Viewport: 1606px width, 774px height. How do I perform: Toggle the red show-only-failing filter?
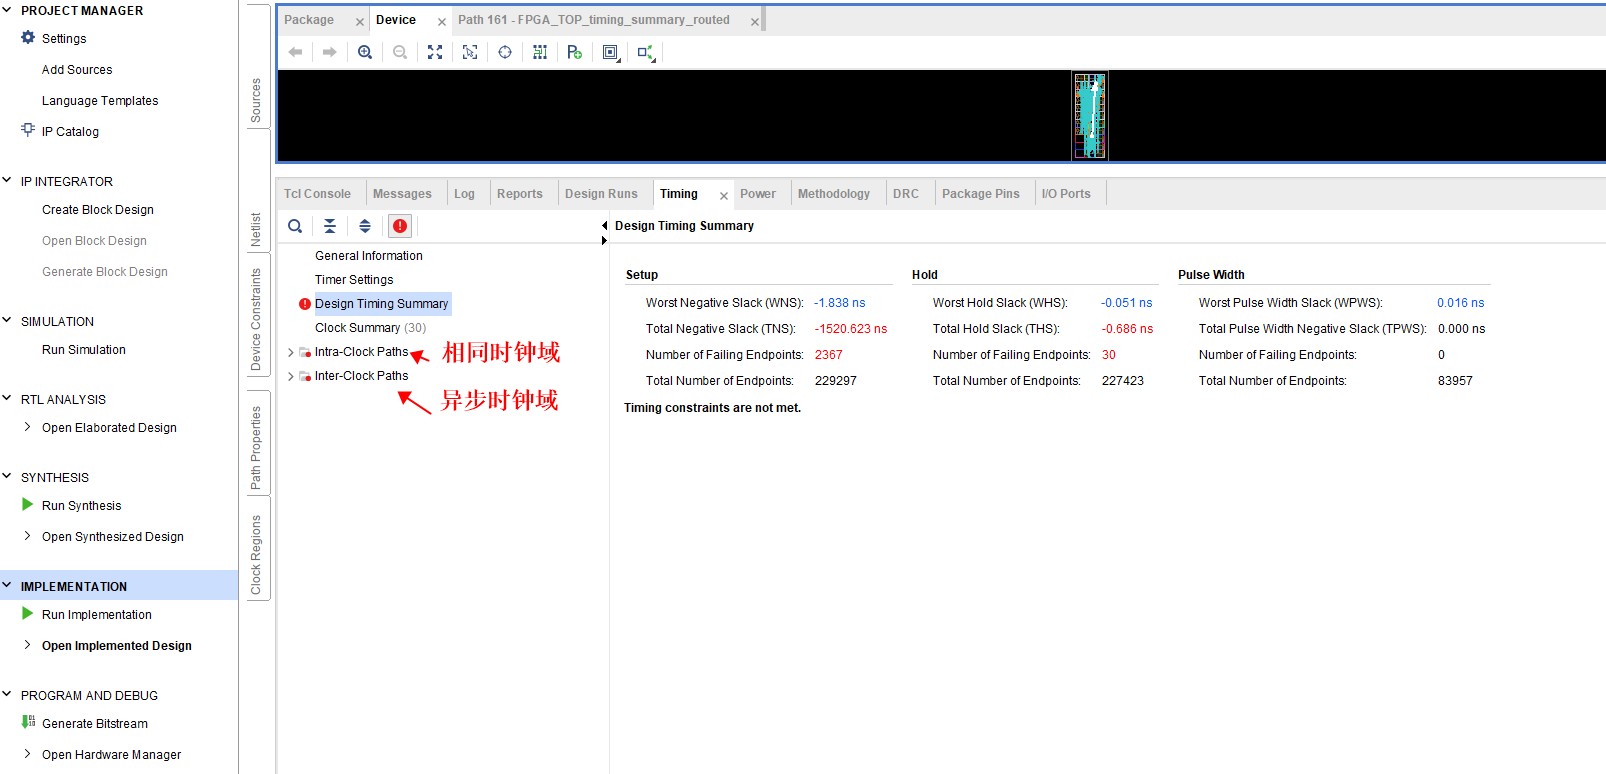tap(400, 226)
